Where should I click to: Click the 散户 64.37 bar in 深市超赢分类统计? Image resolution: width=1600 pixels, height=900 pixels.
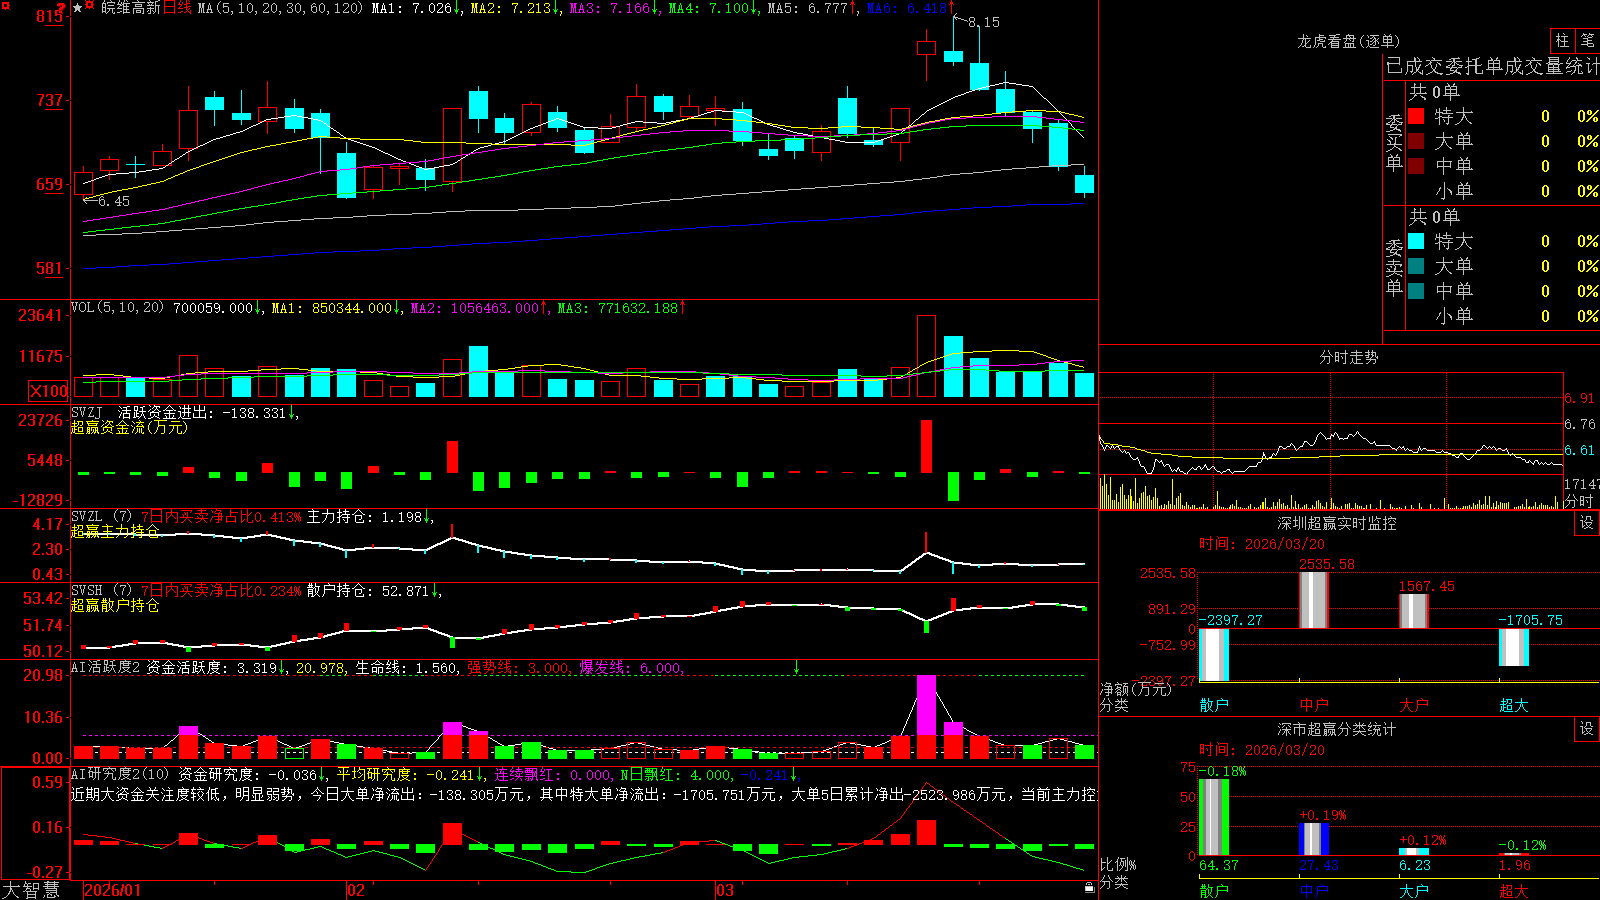coord(1214,817)
